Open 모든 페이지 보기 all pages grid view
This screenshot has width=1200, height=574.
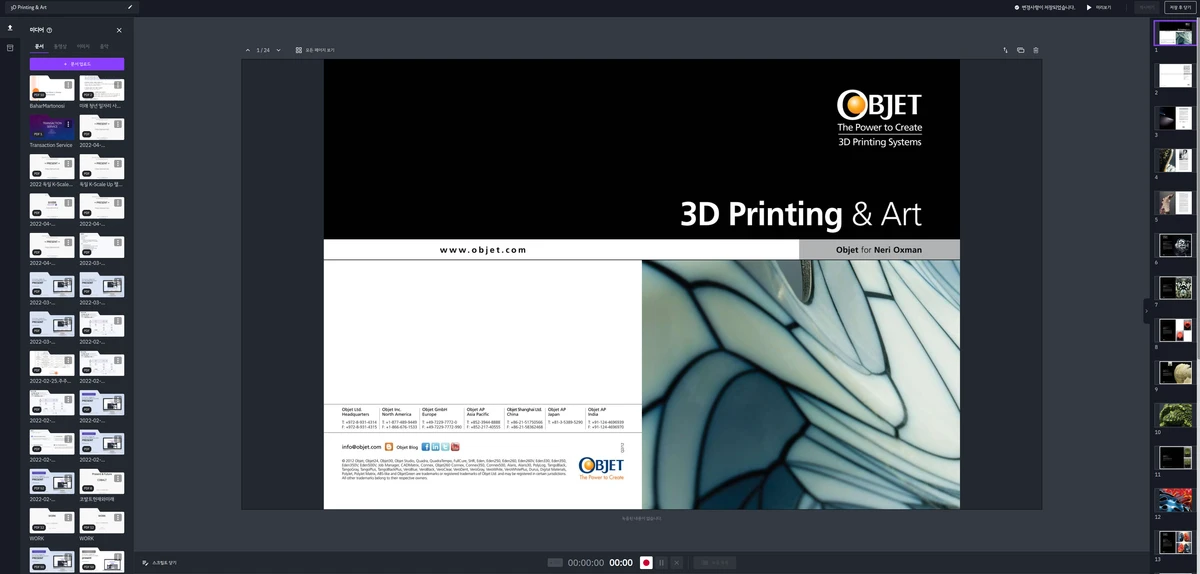point(315,50)
